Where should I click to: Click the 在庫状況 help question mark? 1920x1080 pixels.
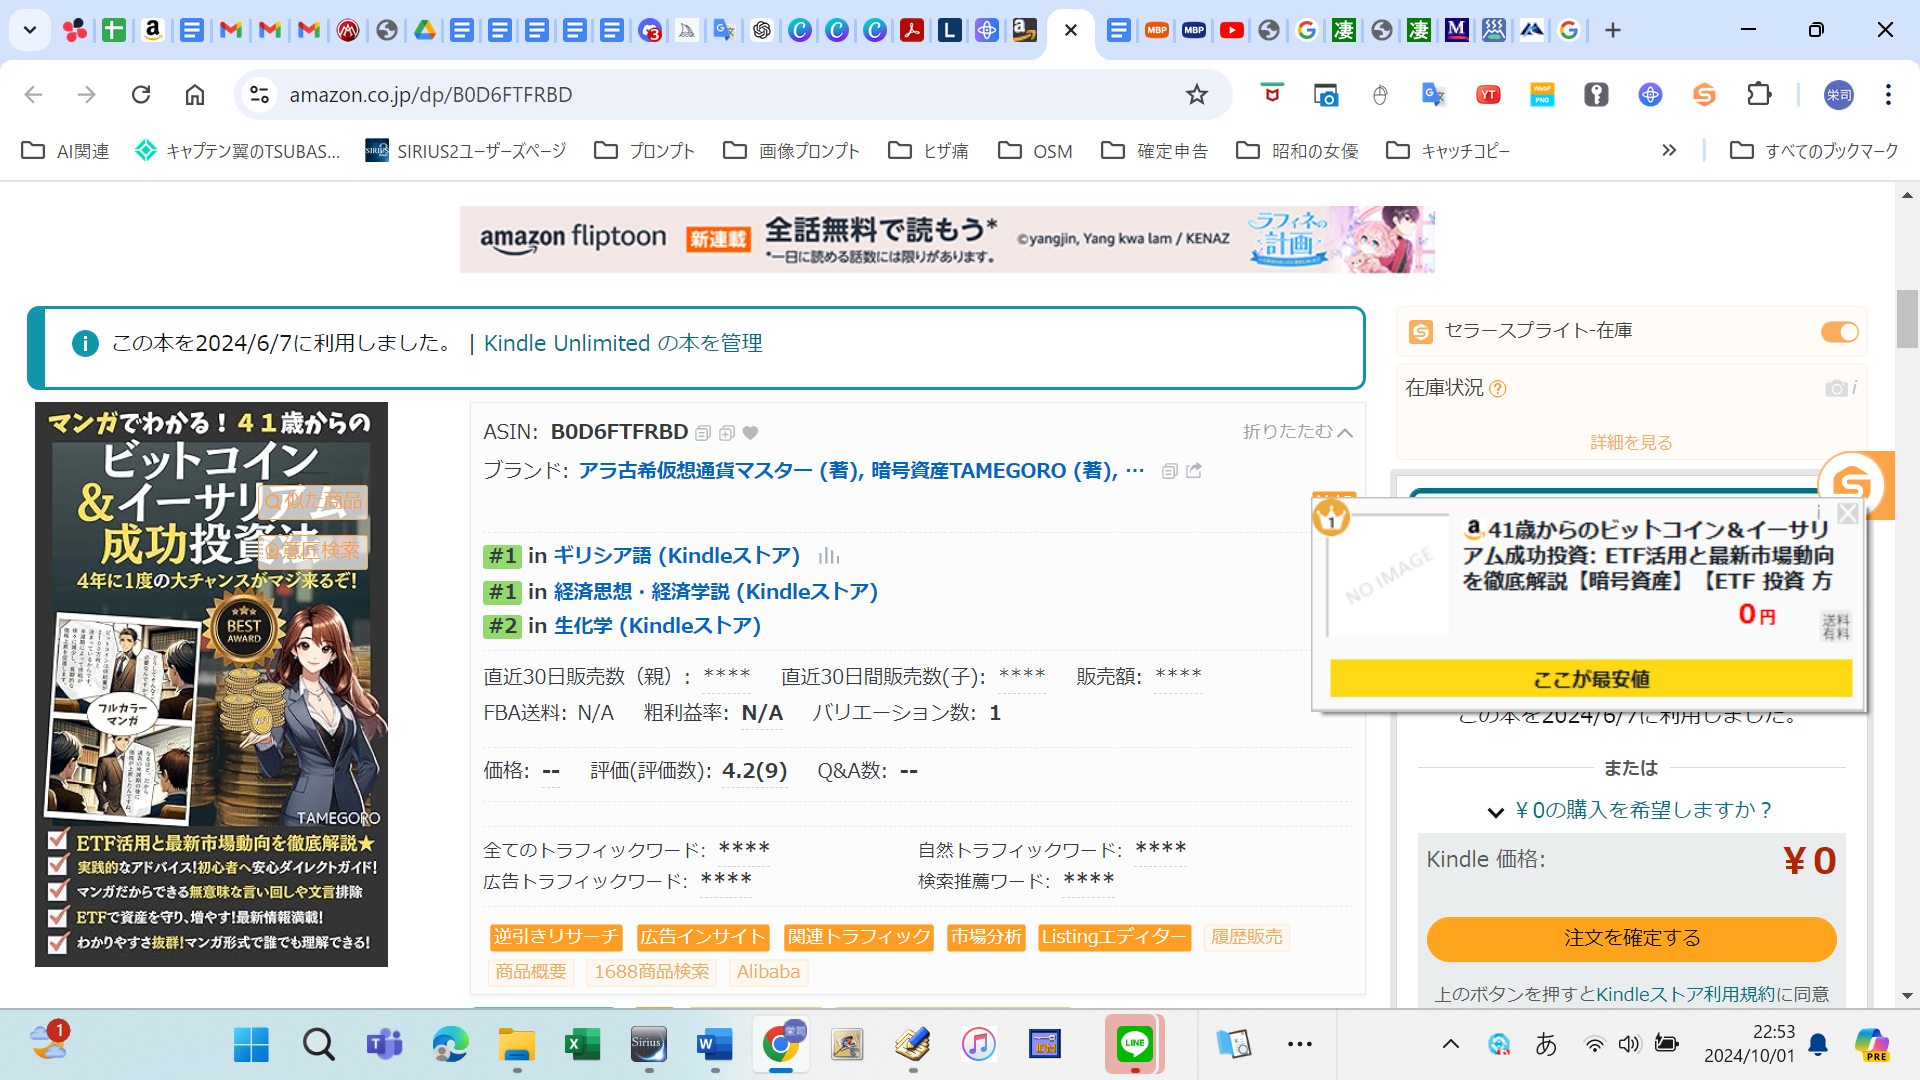coord(1497,389)
